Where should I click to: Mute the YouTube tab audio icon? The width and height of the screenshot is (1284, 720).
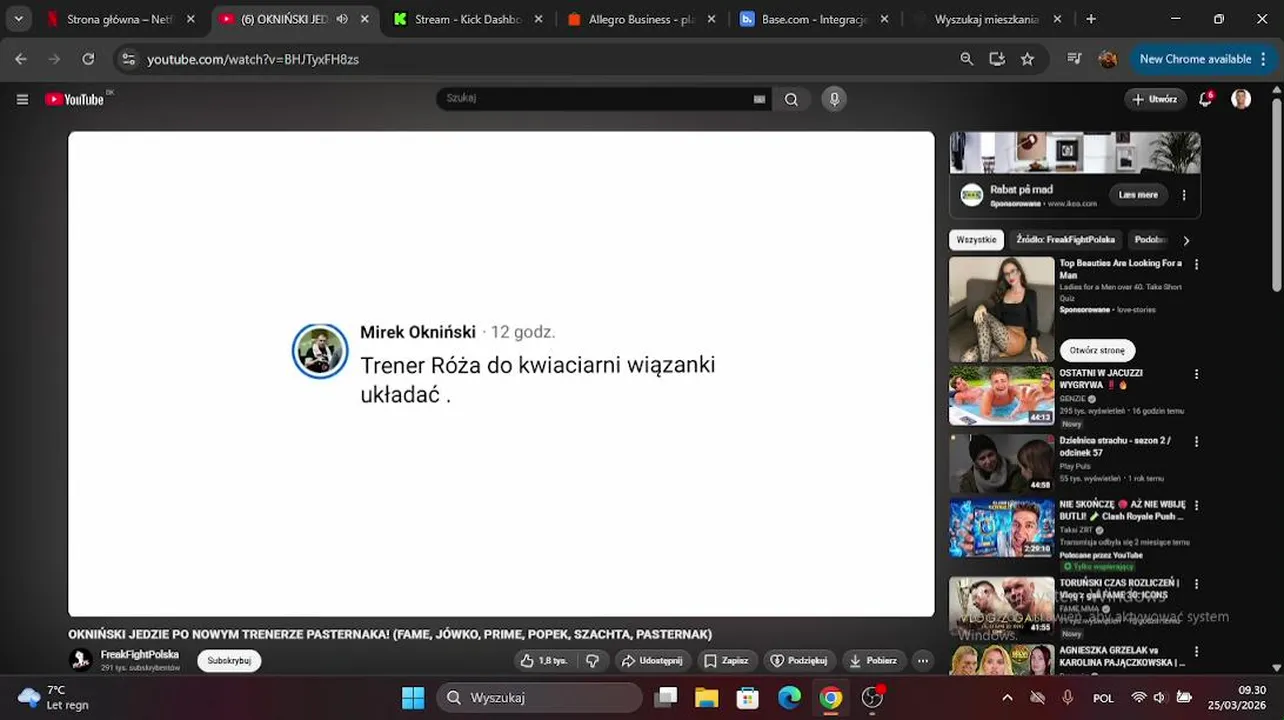[342, 19]
